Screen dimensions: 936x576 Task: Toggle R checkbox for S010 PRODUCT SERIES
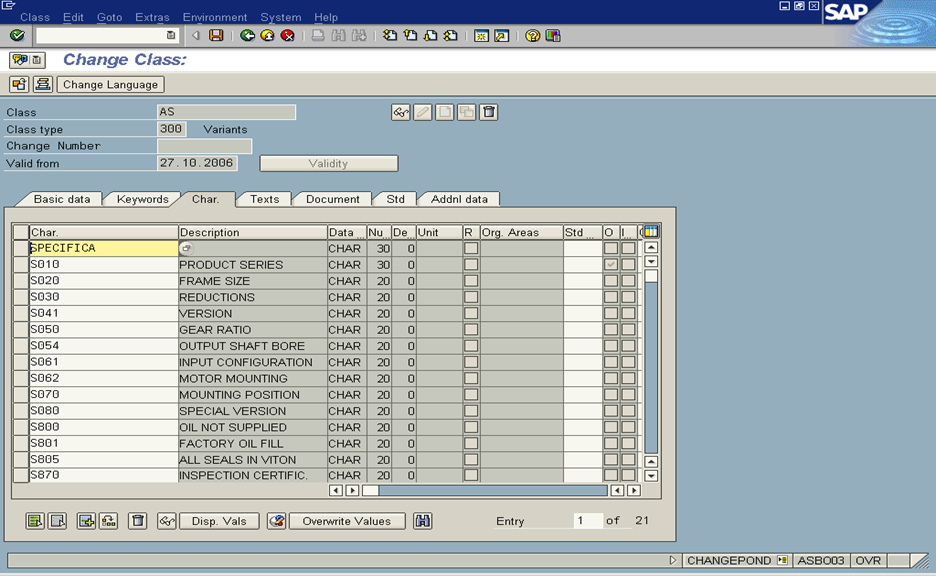tap(471, 264)
